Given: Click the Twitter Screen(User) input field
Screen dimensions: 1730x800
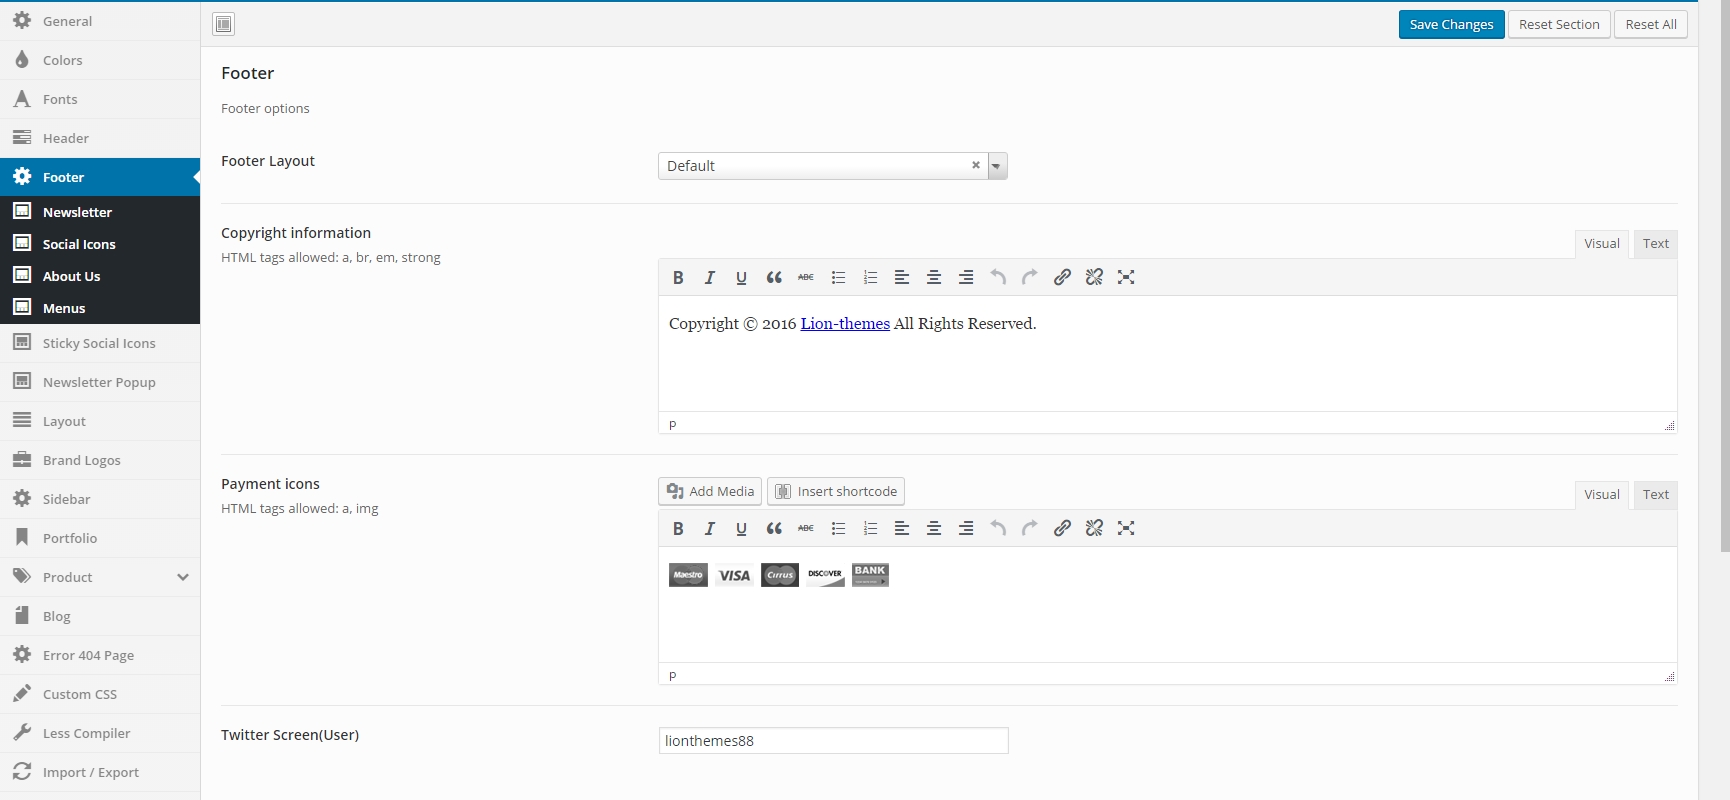Looking at the screenshot, I should (834, 740).
